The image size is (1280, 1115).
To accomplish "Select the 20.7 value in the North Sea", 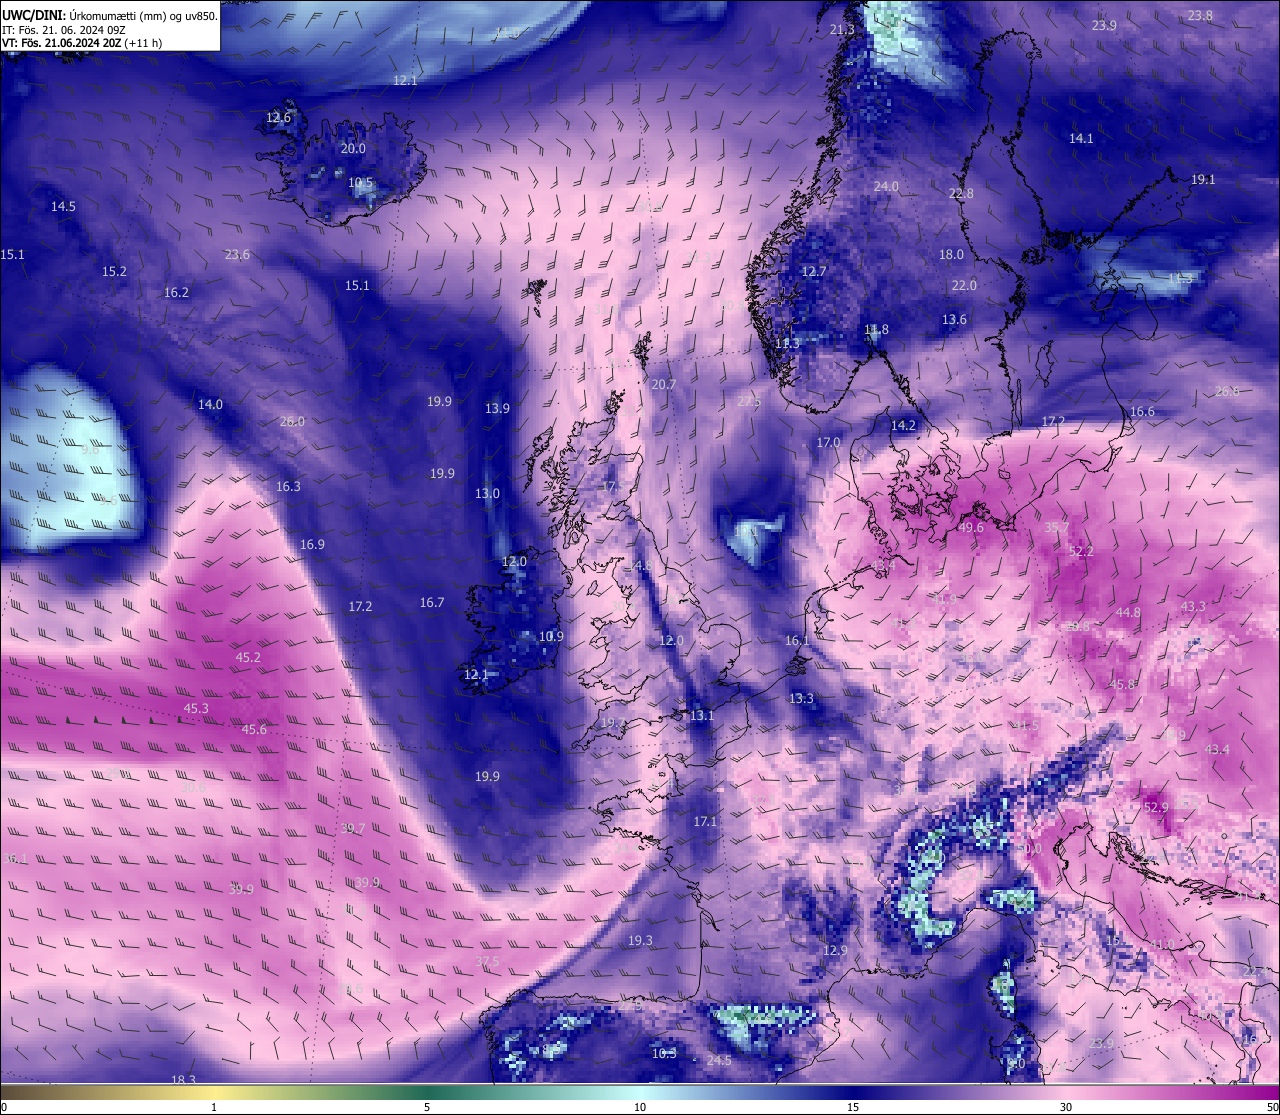I will pyautogui.click(x=663, y=385).
